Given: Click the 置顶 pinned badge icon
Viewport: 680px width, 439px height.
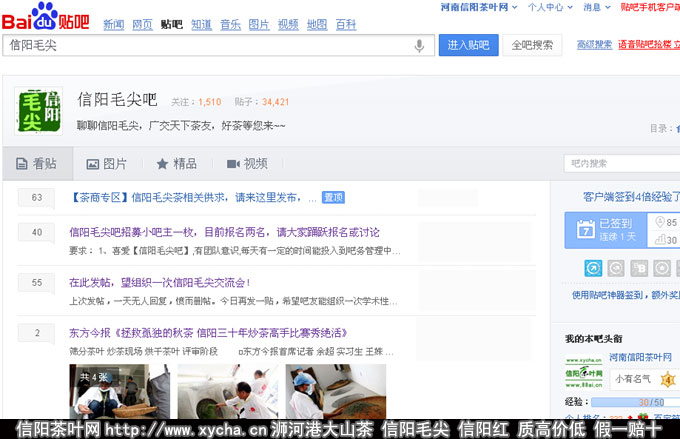Looking at the screenshot, I should click(333, 197).
